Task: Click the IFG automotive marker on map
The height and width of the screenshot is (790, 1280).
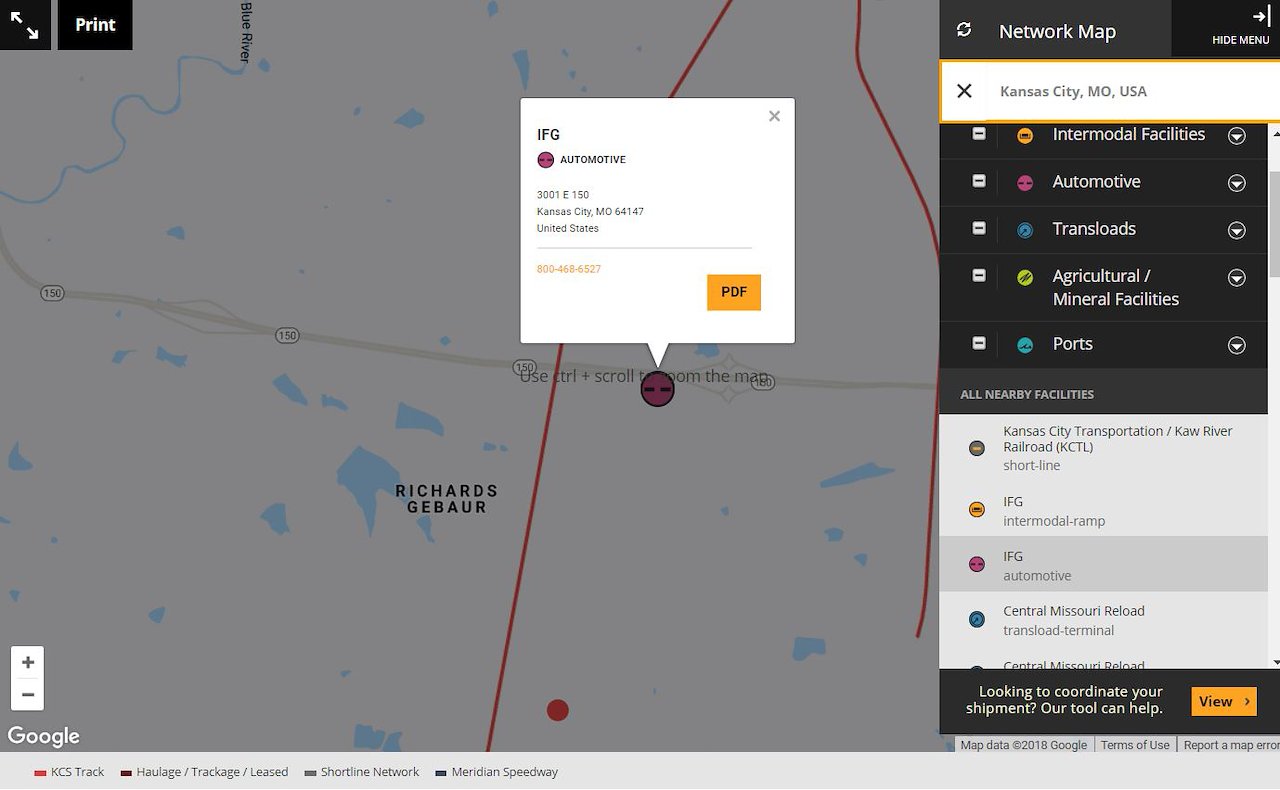Action: click(657, 389)
